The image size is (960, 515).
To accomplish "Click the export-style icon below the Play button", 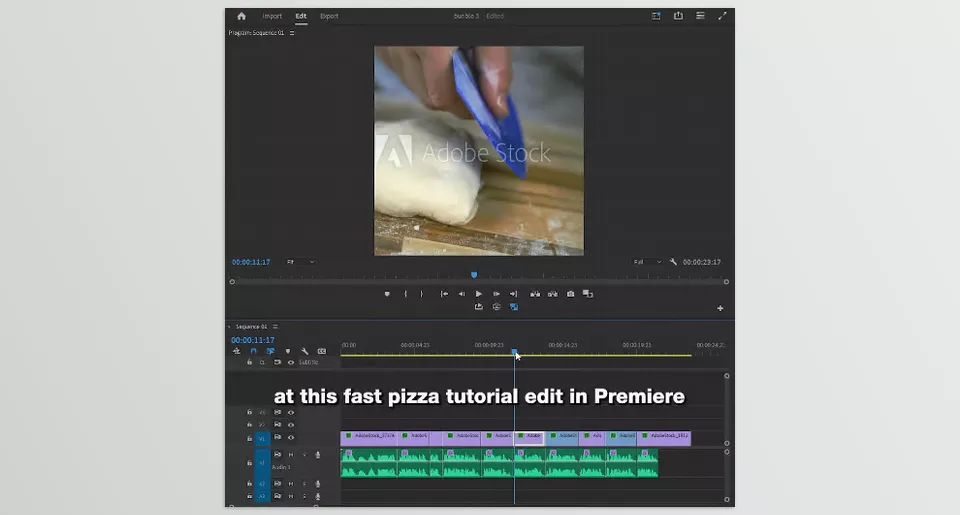I will pyautogui.click(x=479, y=307).
